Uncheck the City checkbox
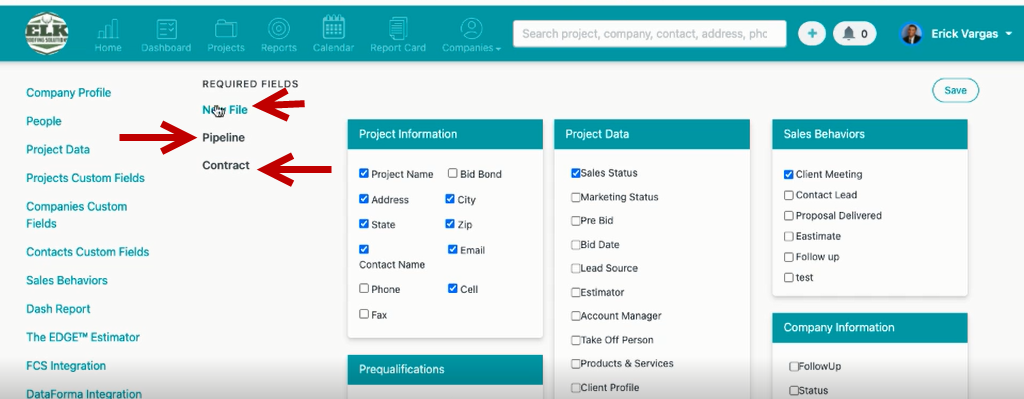The height and width of the screenshot is (399, 1024). pyautogui.click(x=450, y=199)
